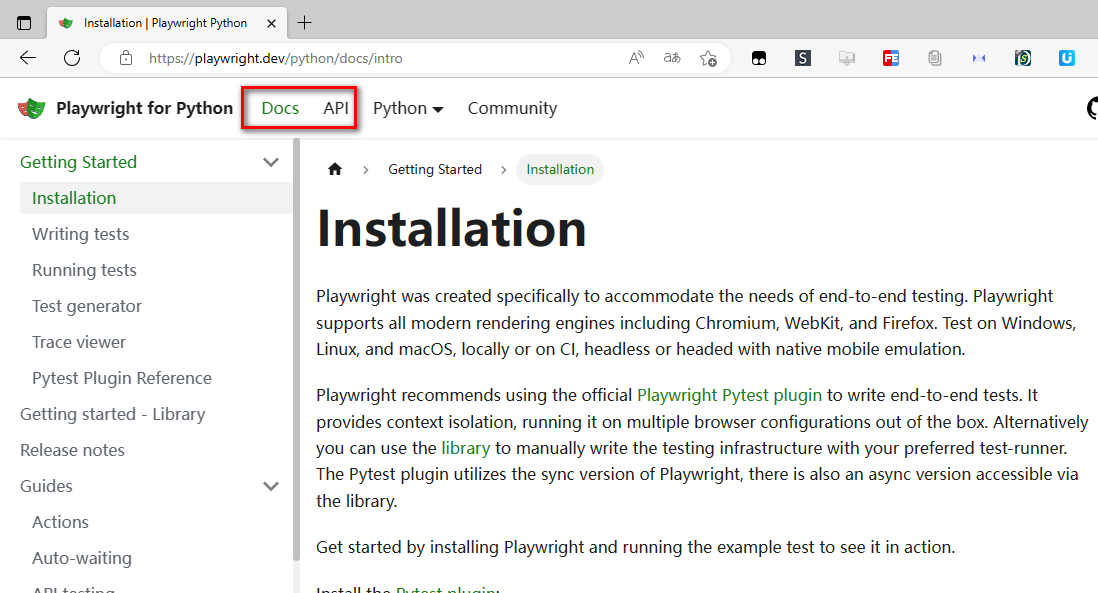Open Test generator sidebar page

click(x=87, y=306)
